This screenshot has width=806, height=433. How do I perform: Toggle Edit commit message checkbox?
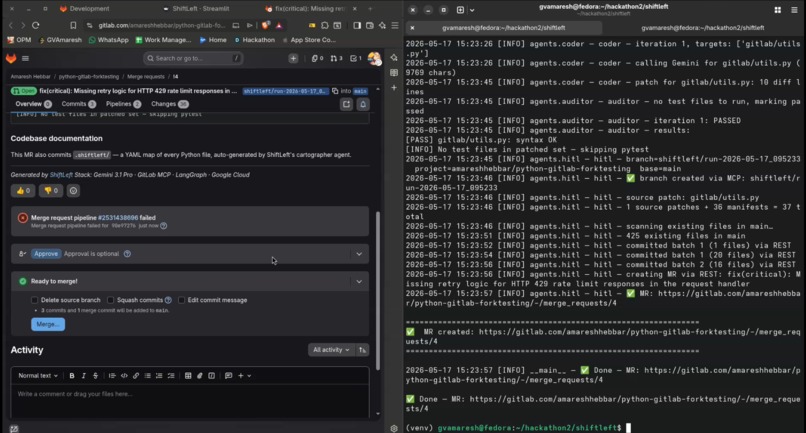(181, 300)
